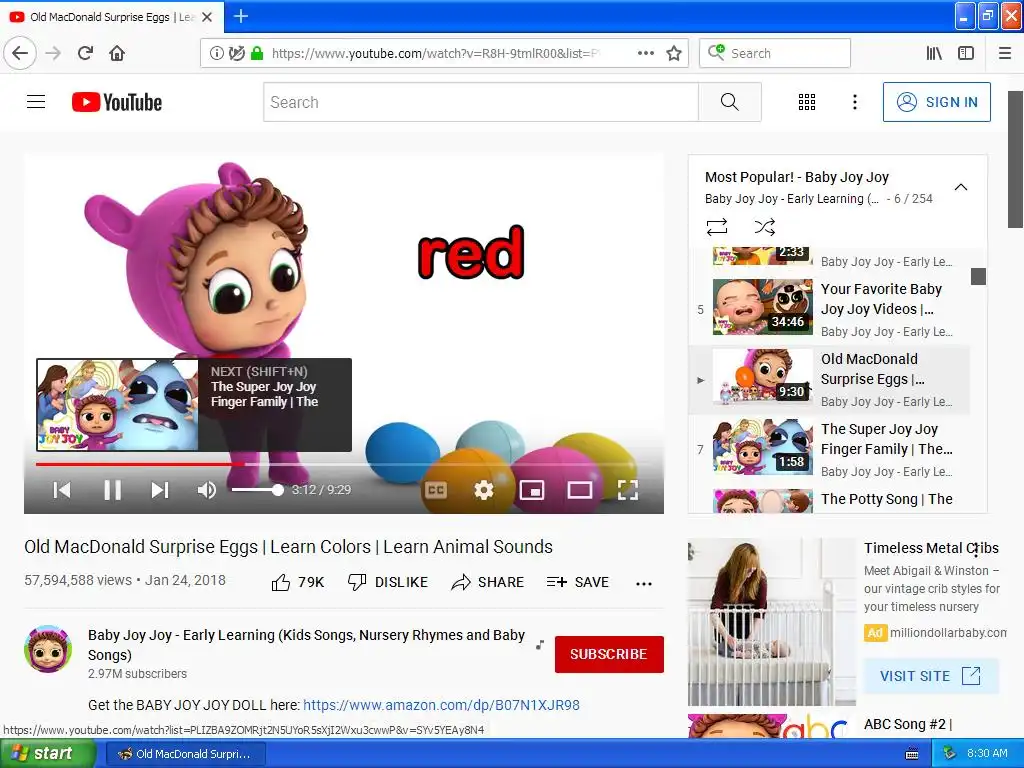Screen dimensions: 1024x768
Task: Adjust the volume slider handle
Action: (278, 490)
